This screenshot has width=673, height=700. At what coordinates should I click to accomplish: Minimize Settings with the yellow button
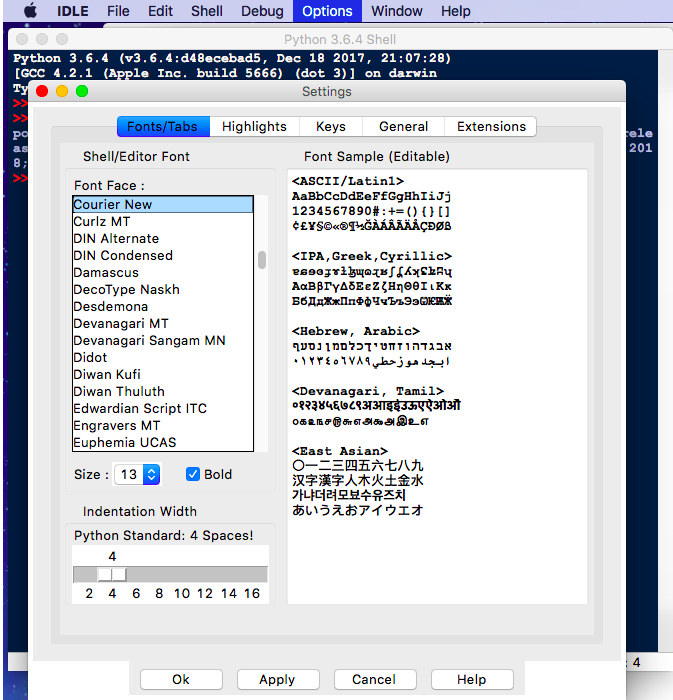pos(62,91)
